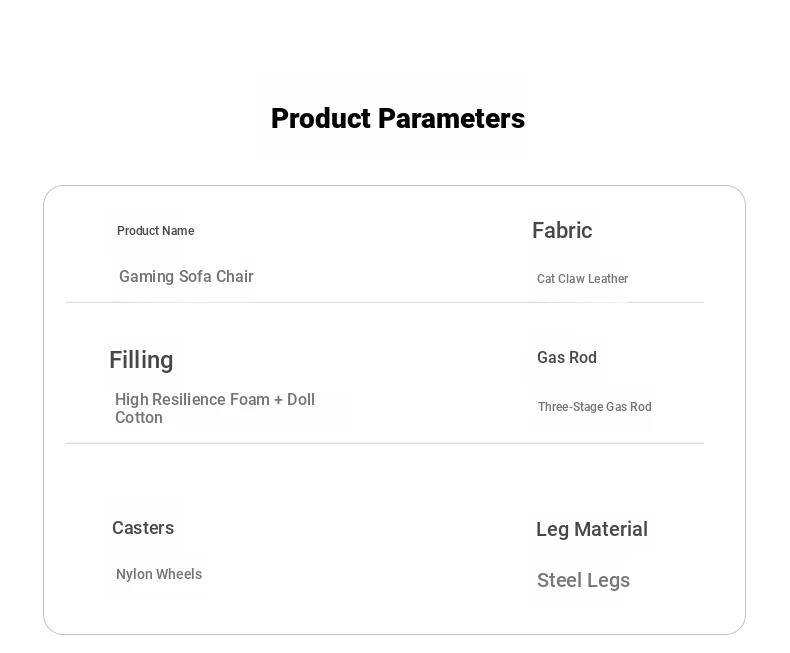The height and width of the screenshot is (653, 790).
Task: Select the Product Name label
Action: pyautogui.click(x=156, y=231)
